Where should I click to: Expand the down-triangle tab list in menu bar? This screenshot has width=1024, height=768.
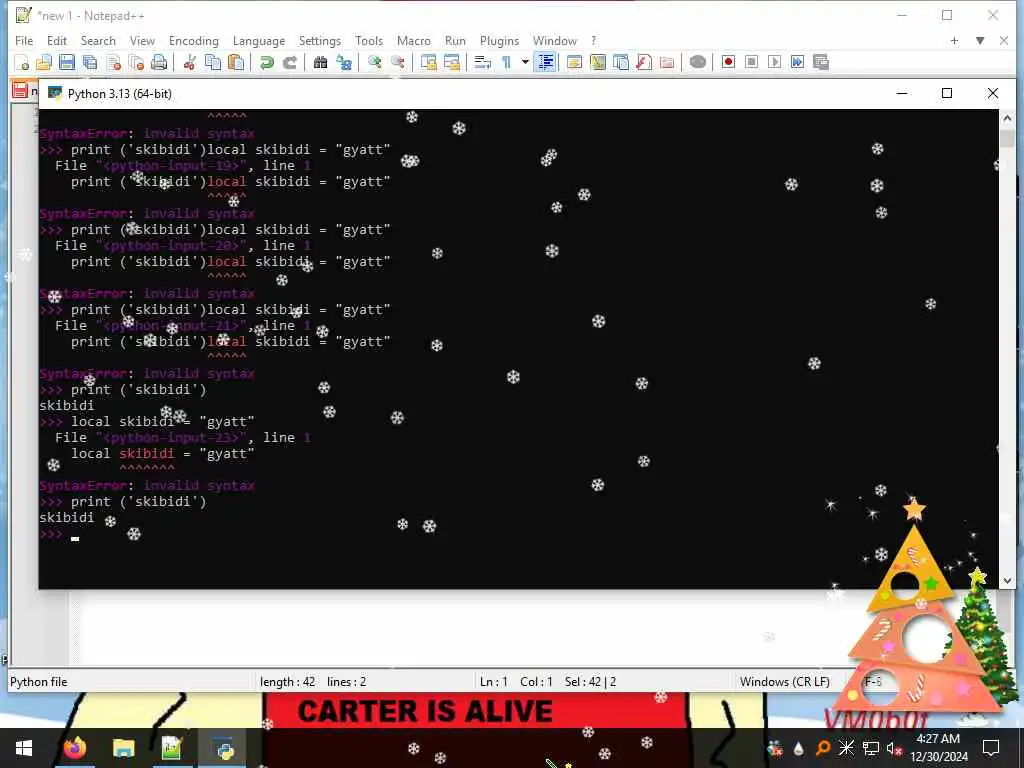tap(980, 40)
